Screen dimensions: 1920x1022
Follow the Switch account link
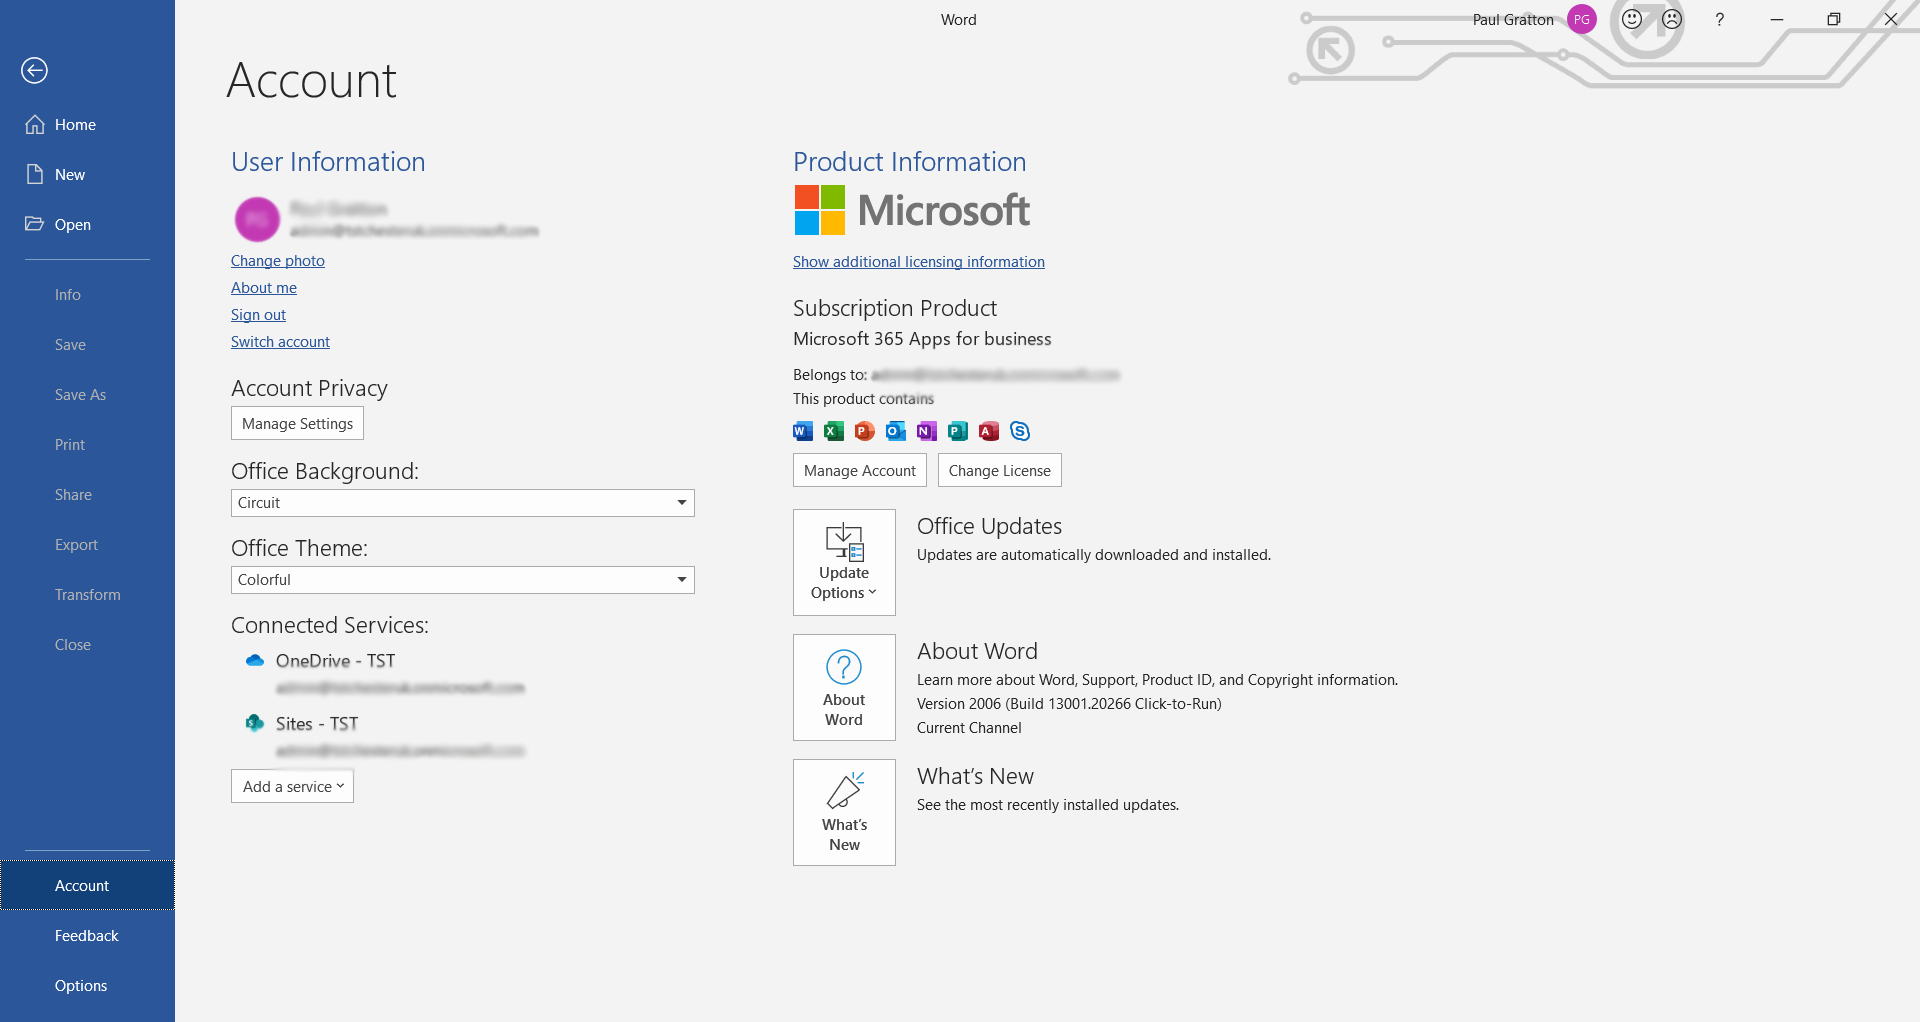coord(280,342)
